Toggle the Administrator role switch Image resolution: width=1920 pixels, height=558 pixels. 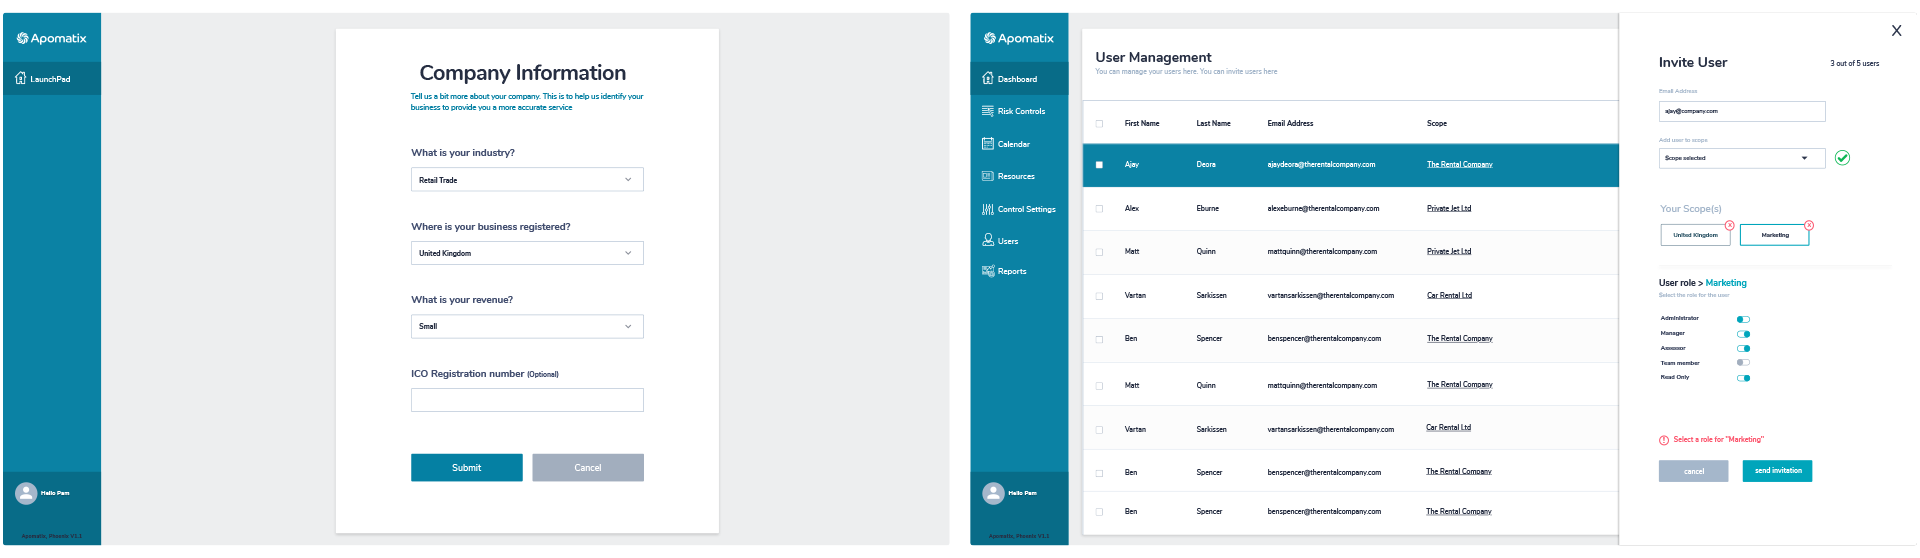(x=1743, y=319)
